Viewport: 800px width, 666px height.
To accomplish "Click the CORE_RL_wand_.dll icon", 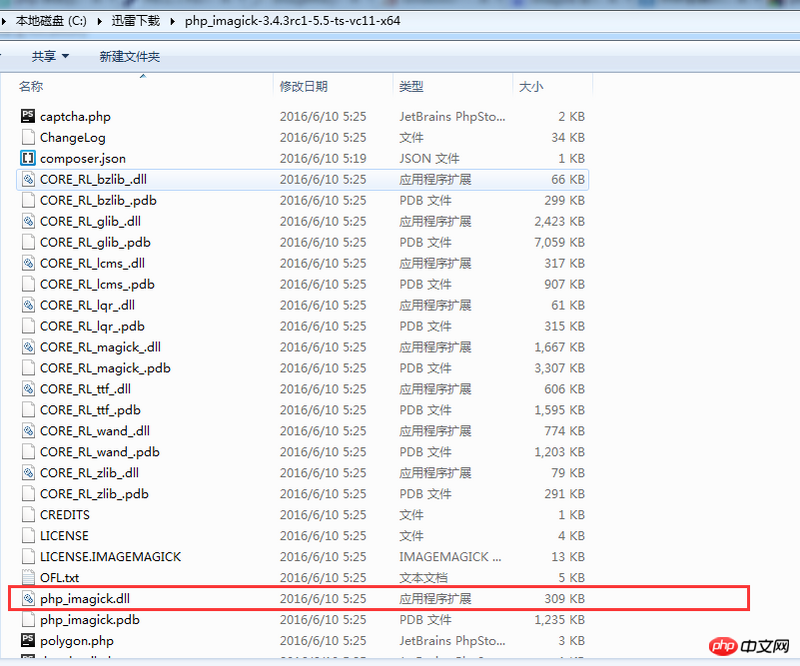I will click(x=28, y=430).
